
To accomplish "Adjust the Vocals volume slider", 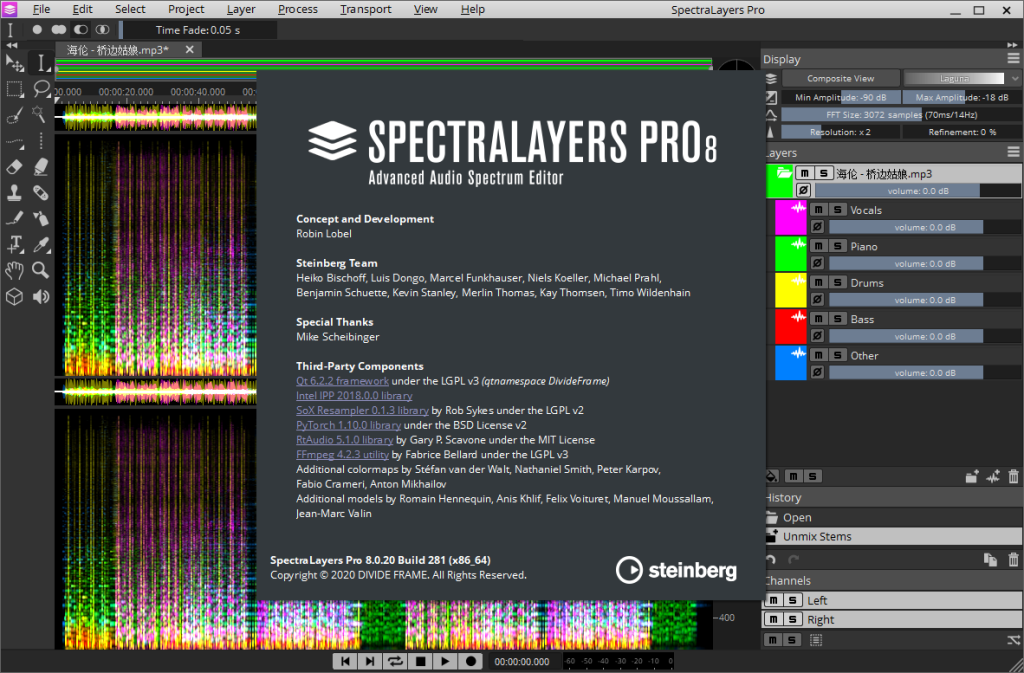I will (925, 227).
